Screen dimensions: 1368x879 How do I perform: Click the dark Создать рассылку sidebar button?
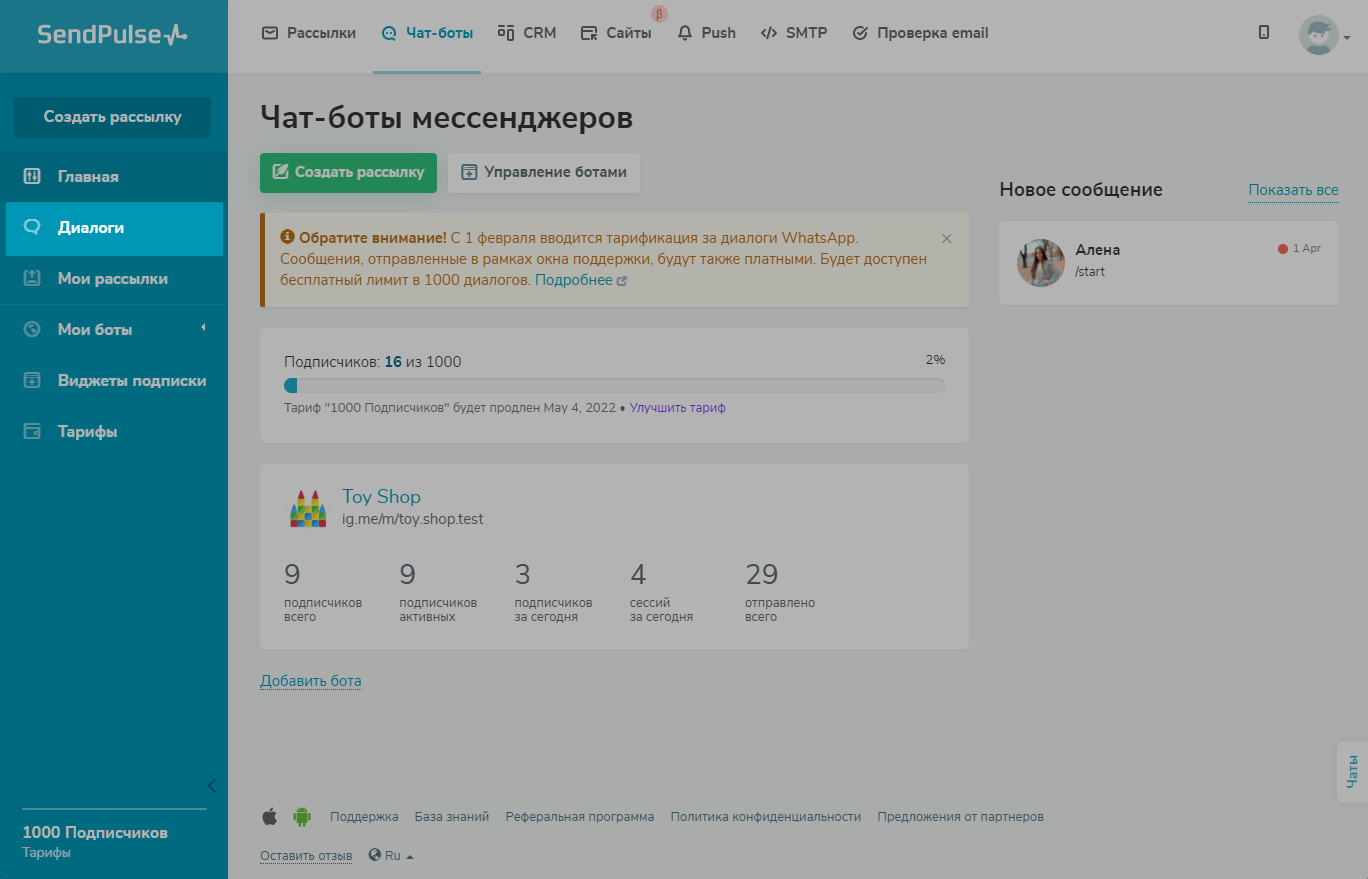112,117
